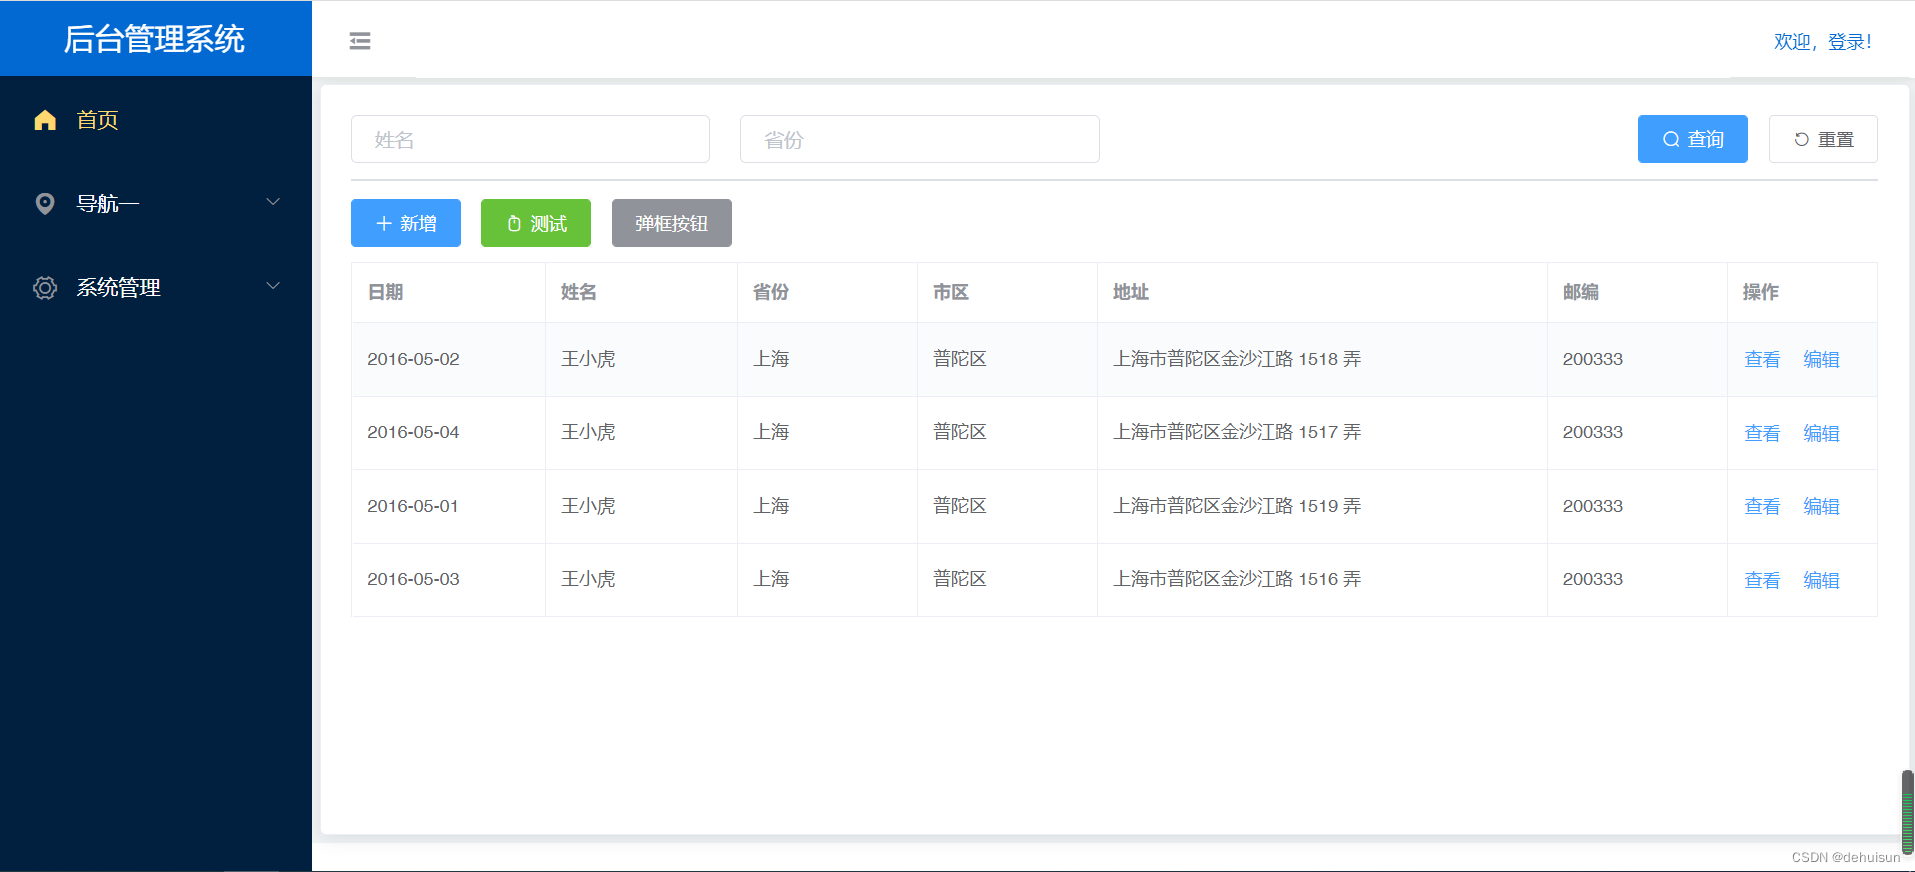Click the gear icon for 系统管理
1915x872 pixels.
point(45,288)
